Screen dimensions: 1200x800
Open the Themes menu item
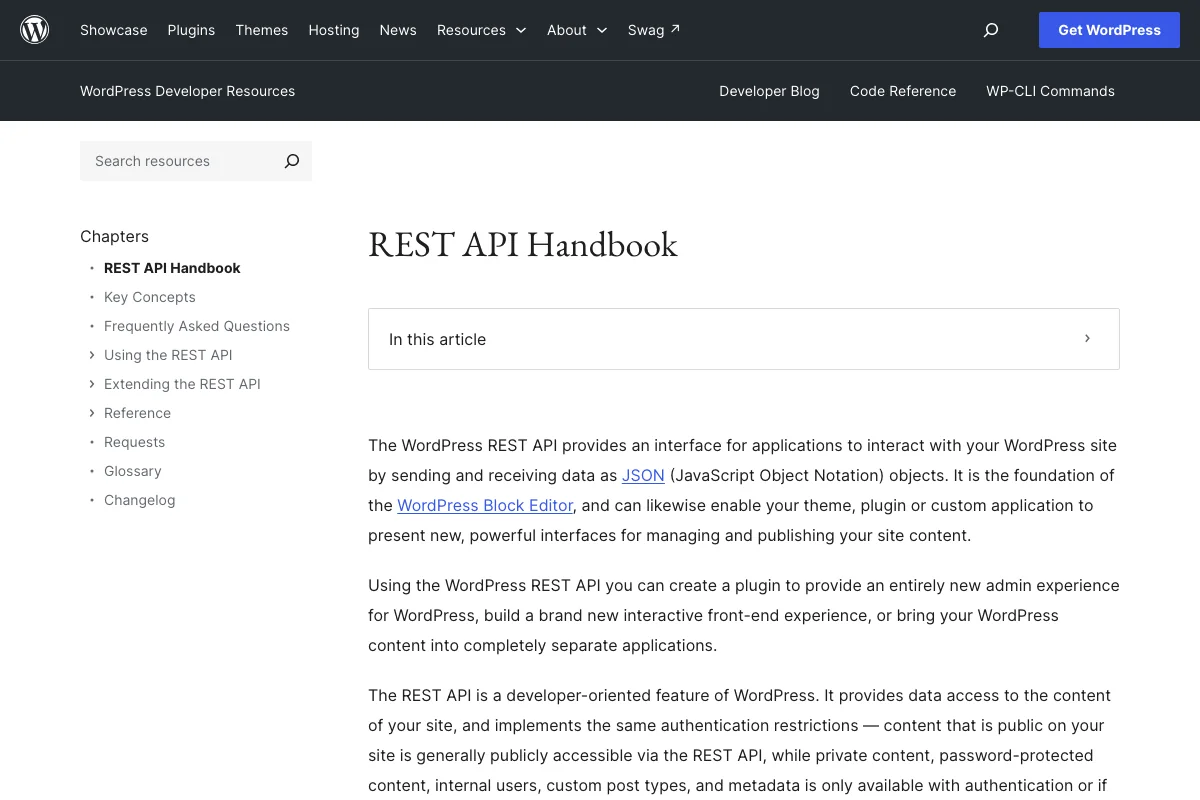pyautogui.click(x=262, y=30)
